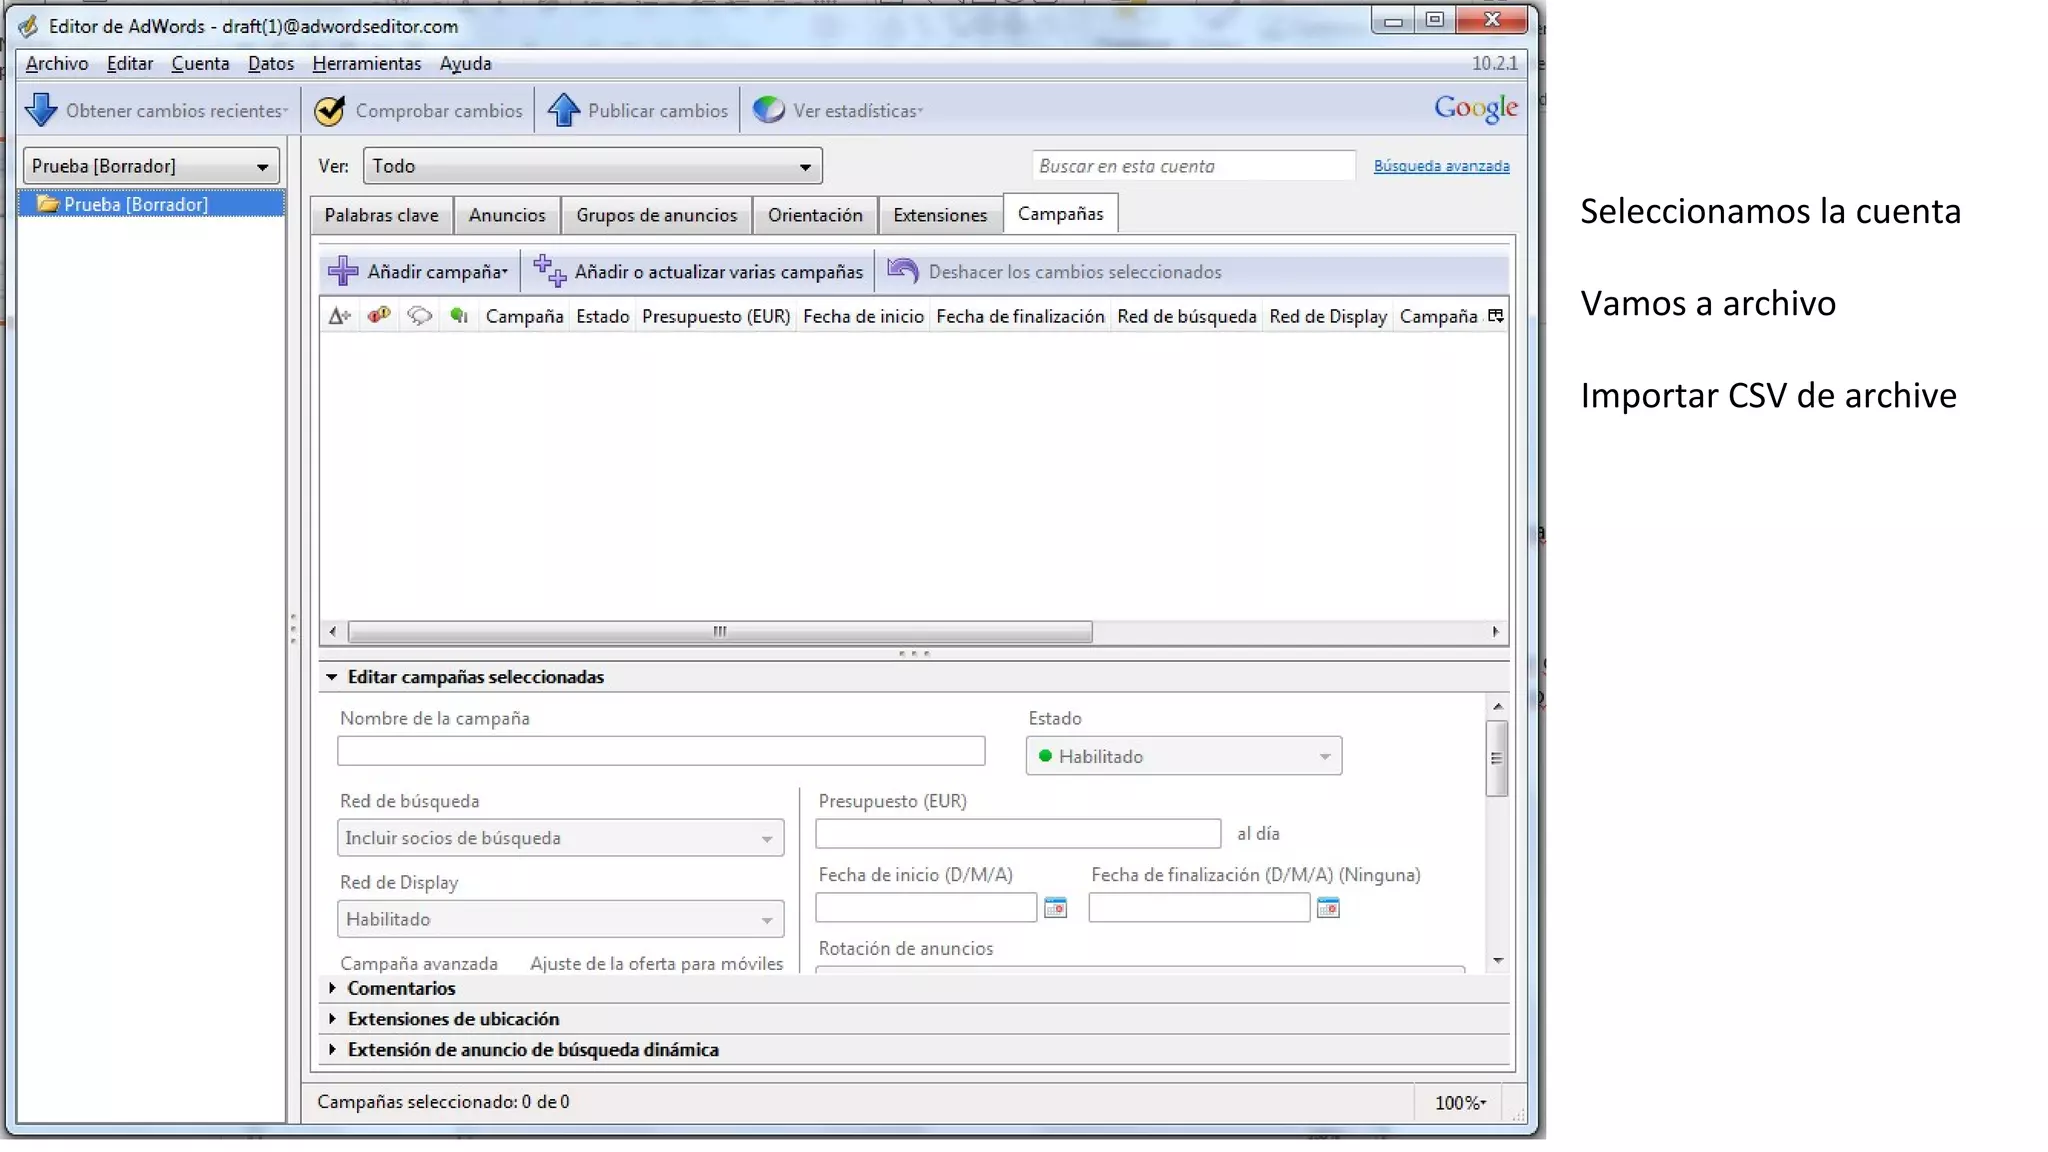
Task: Click the Añadir campaña plus icon
Action: coord(343,271)
